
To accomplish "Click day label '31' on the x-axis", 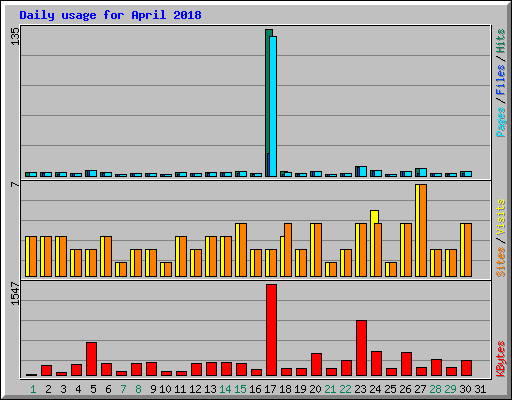I will point(480,389).
